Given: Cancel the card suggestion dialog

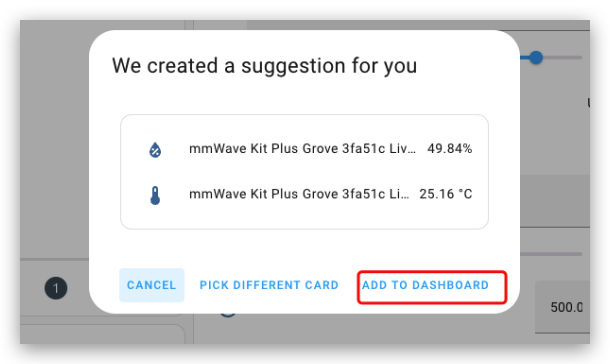Looking at the screenshot, I should click(152, 285).
